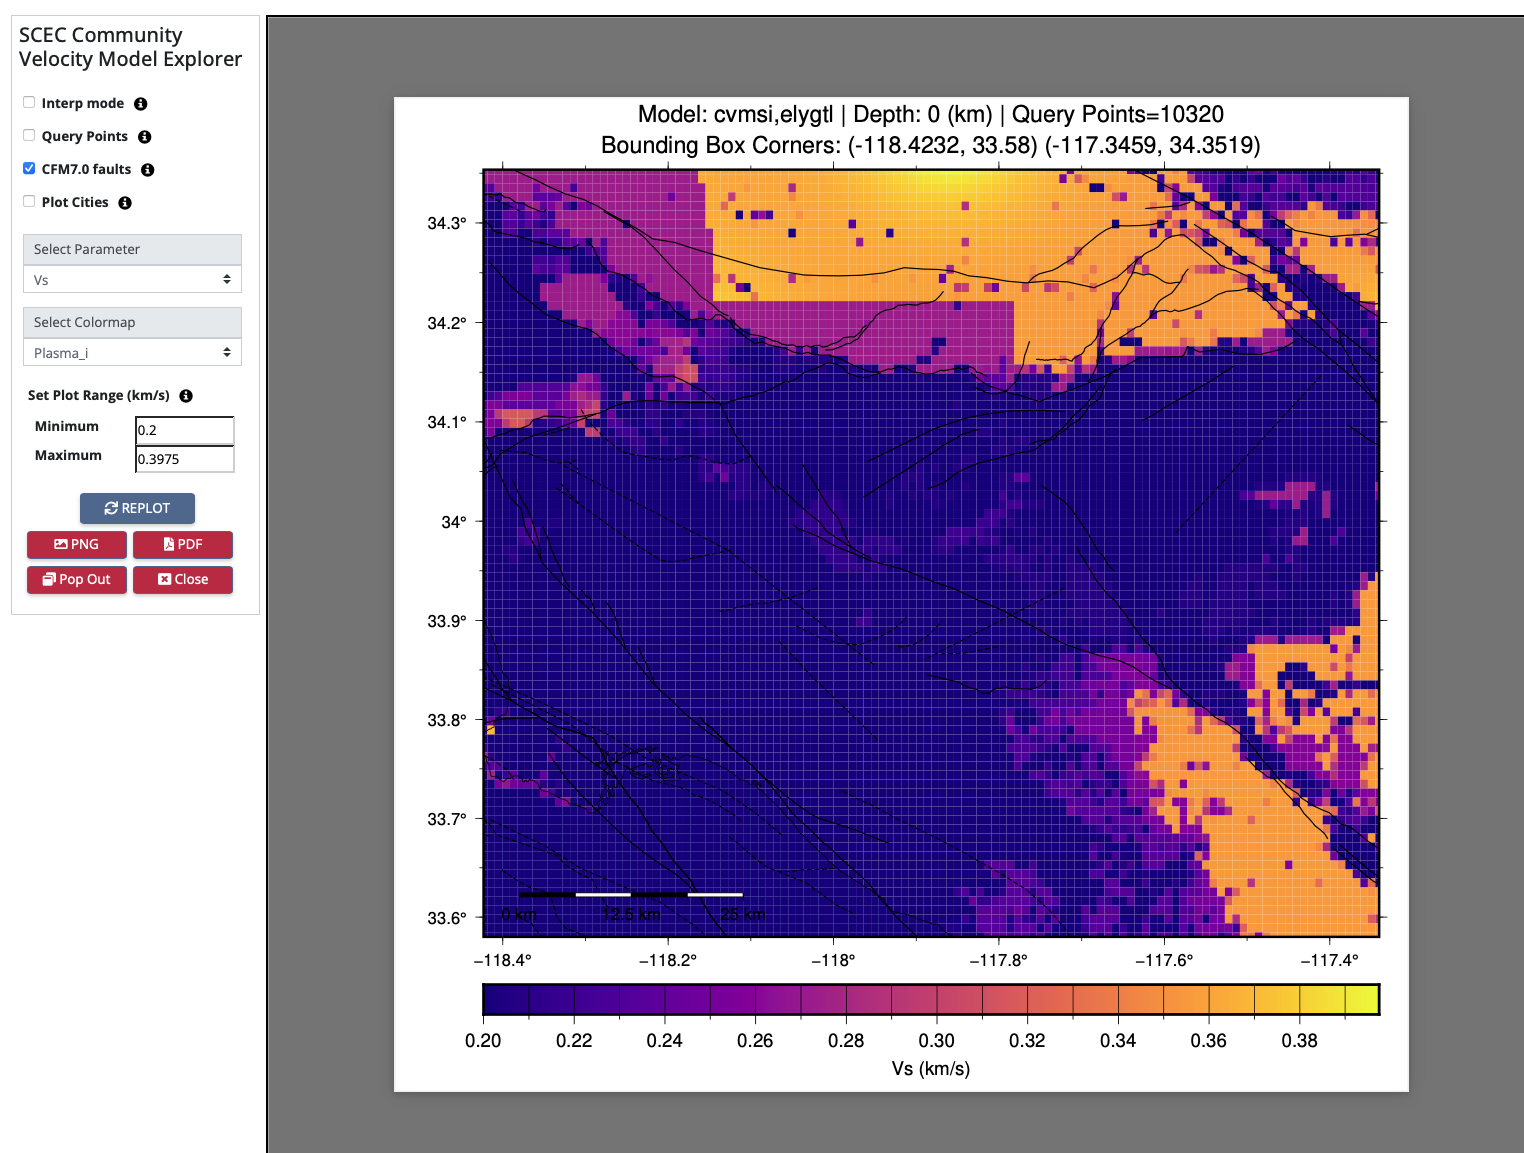
Task: Expand the Plasma_i colormap dropdown
Action: click(x=132, y=353)
